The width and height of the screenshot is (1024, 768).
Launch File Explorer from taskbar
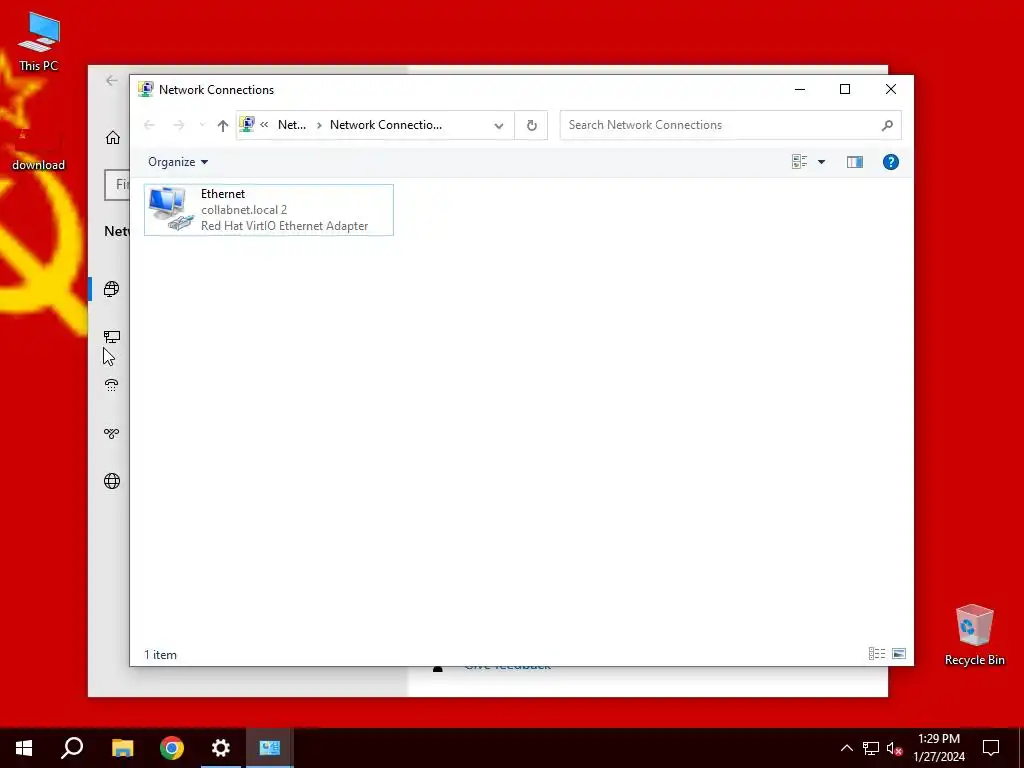pyautogui.click(x=122, y=748)
